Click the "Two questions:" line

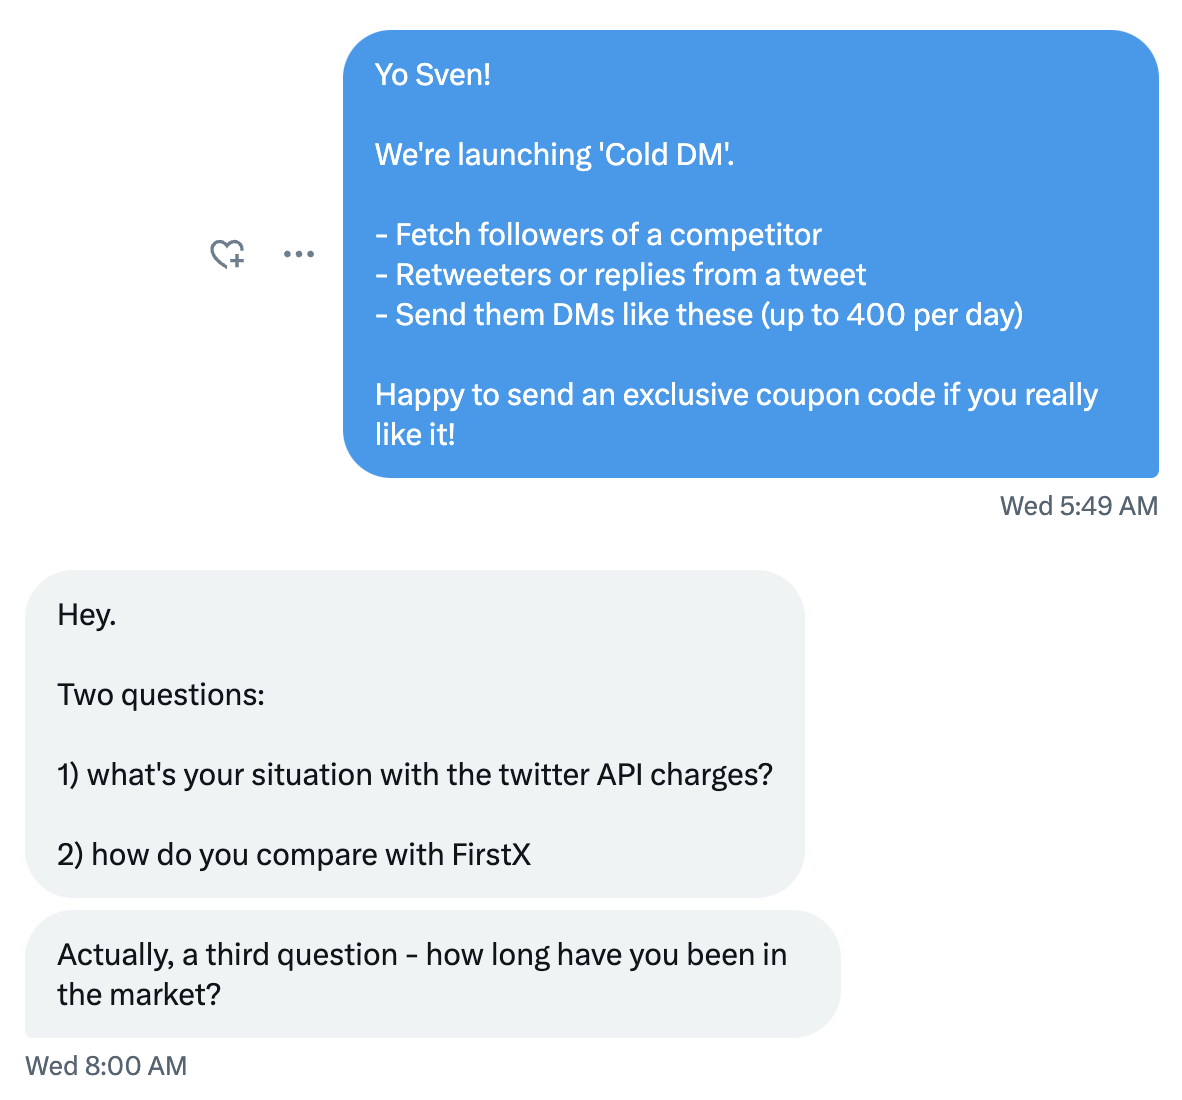tap(161, 695)
